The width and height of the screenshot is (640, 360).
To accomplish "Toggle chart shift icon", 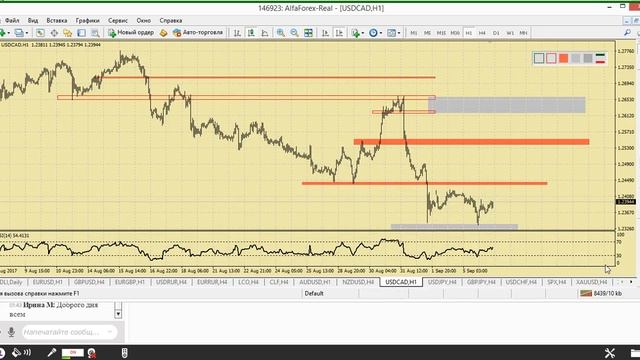I will click(339, 33).
